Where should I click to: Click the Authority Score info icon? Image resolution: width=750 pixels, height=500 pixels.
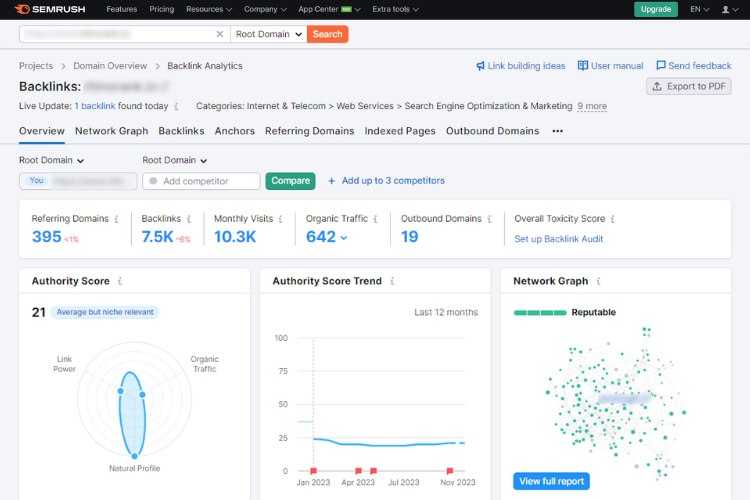pyautogui.click(x=120, y=281)
